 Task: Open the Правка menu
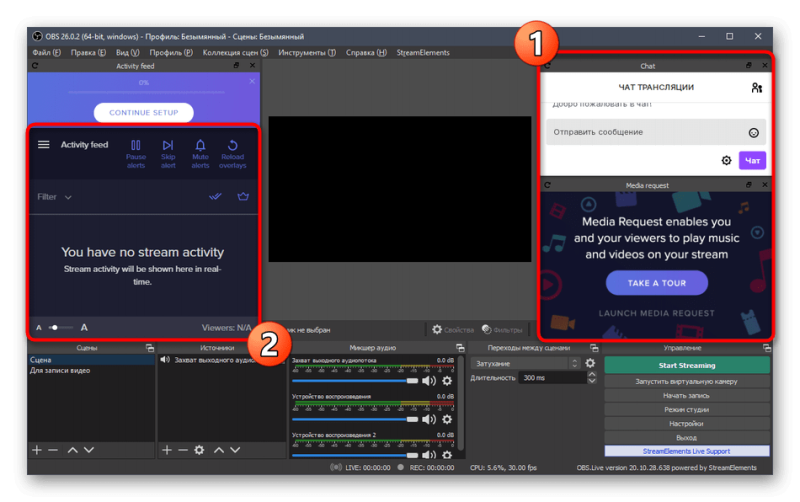pos(88,53)
